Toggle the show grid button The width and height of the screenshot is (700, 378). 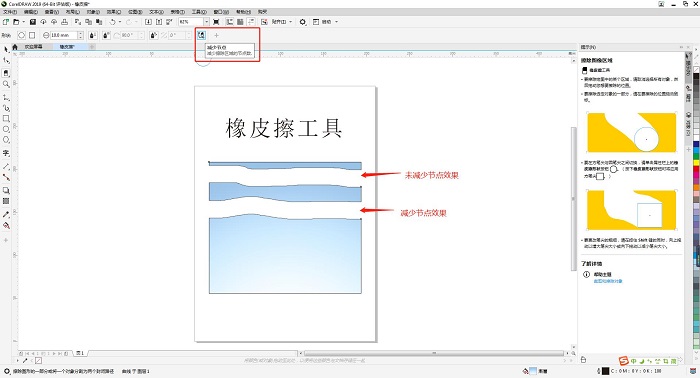click(240, 22)
